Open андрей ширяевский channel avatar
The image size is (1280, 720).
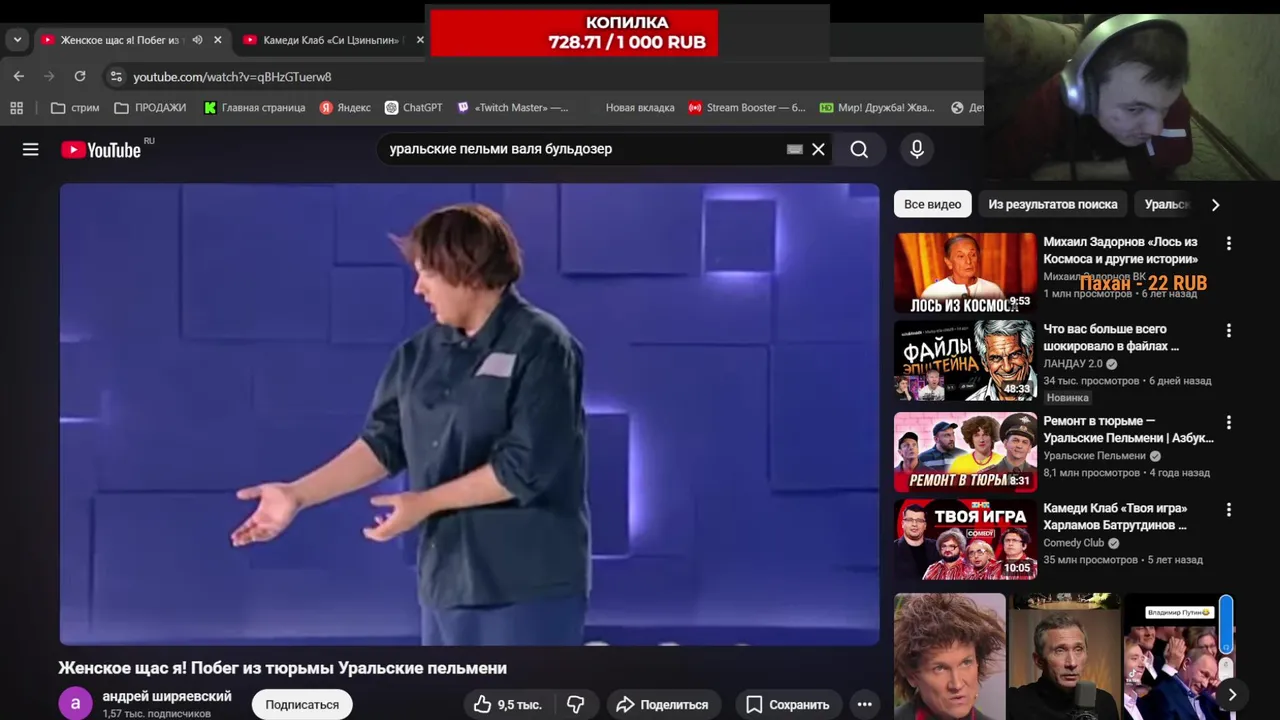(75, 704)
